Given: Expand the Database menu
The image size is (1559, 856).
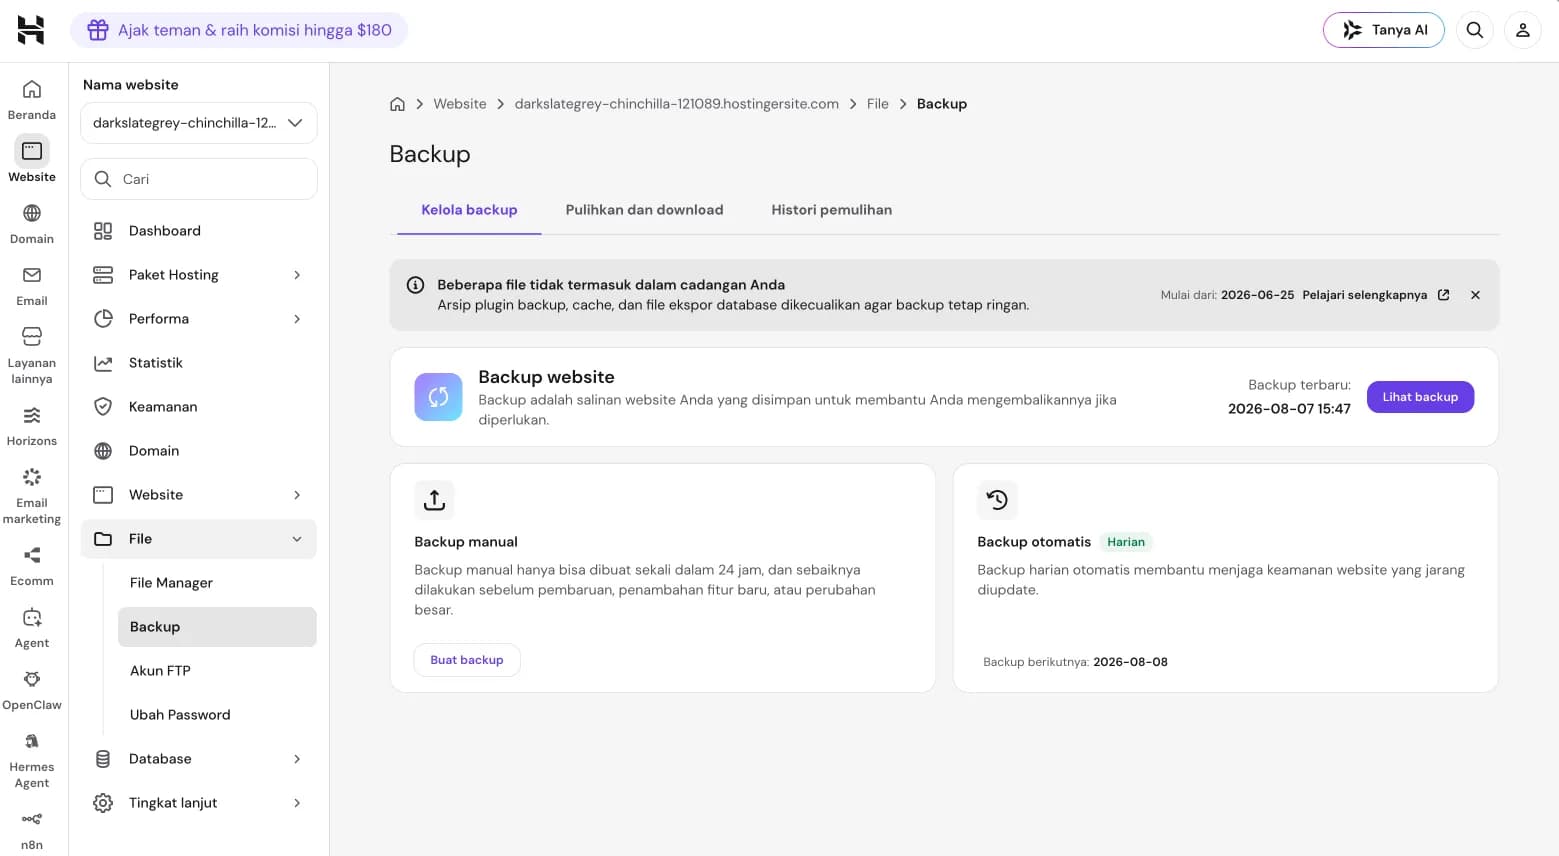Looking at the screenshot, I should pos(199,759).
